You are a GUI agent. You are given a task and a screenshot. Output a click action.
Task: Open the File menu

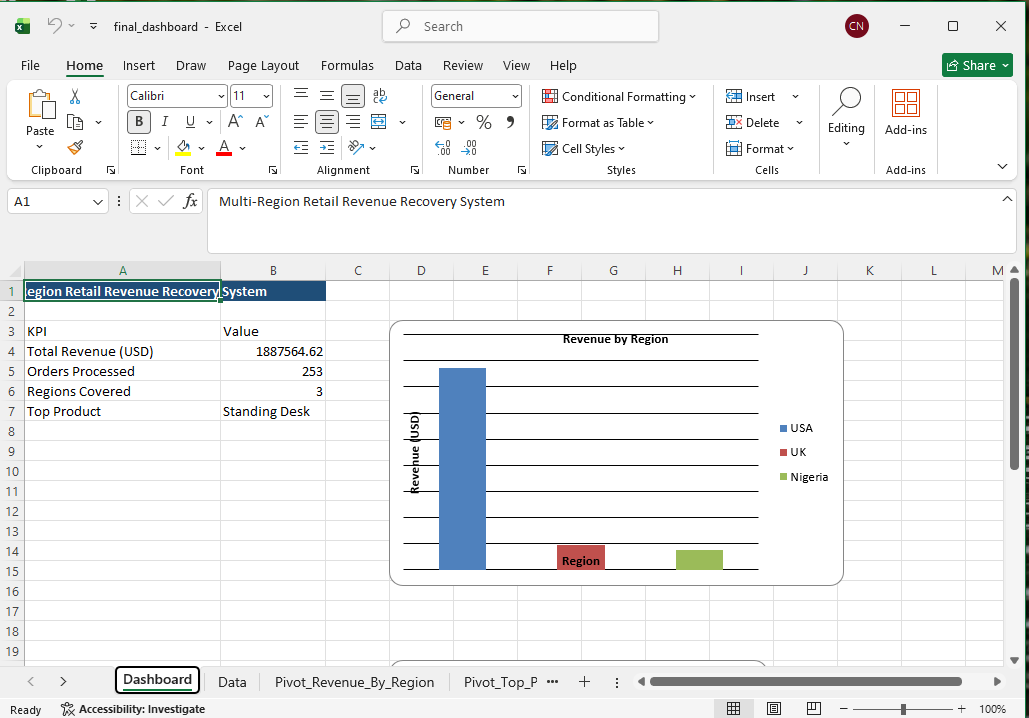coord(30,66)
